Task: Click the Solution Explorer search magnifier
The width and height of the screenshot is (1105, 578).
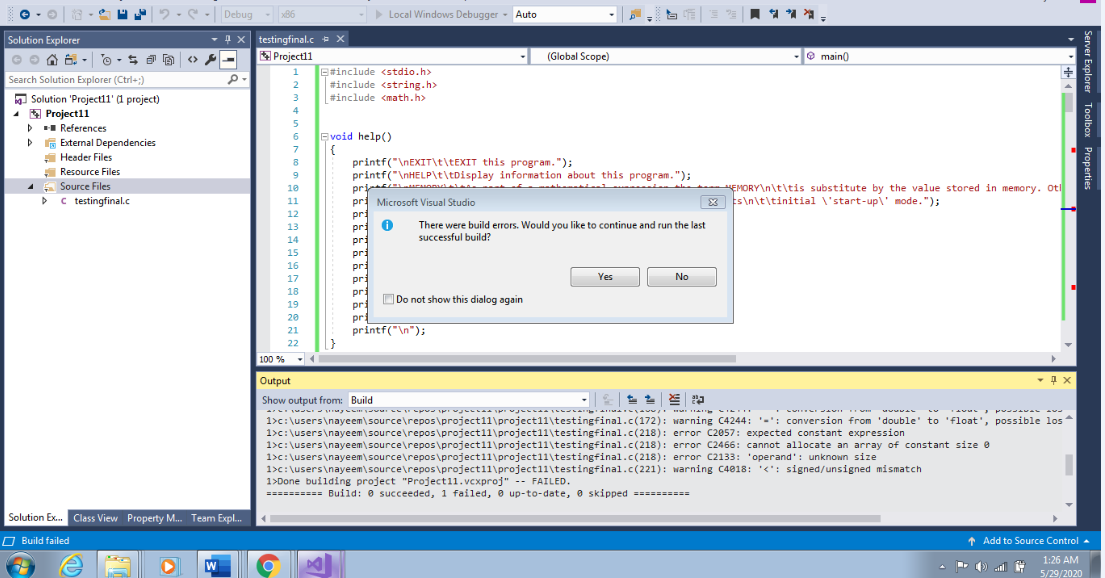Action: 233,80
